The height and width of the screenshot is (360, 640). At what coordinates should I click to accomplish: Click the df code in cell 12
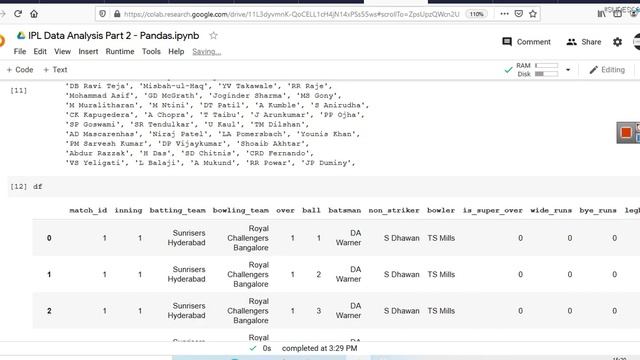(x=38, y=187)
